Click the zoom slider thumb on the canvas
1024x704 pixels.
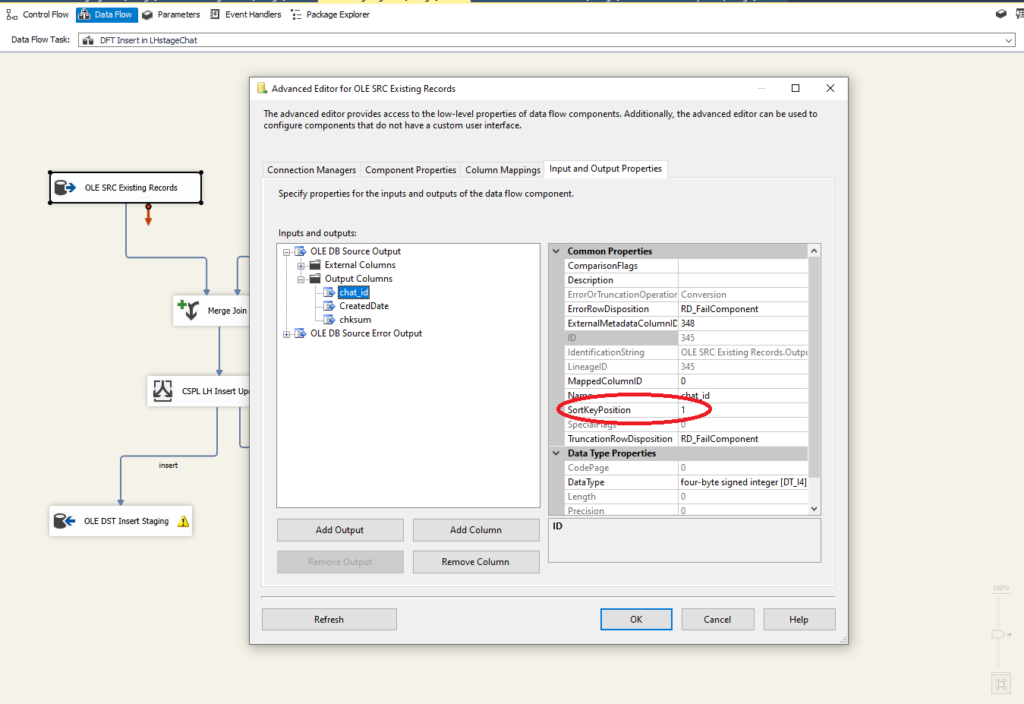pos(999,634)
